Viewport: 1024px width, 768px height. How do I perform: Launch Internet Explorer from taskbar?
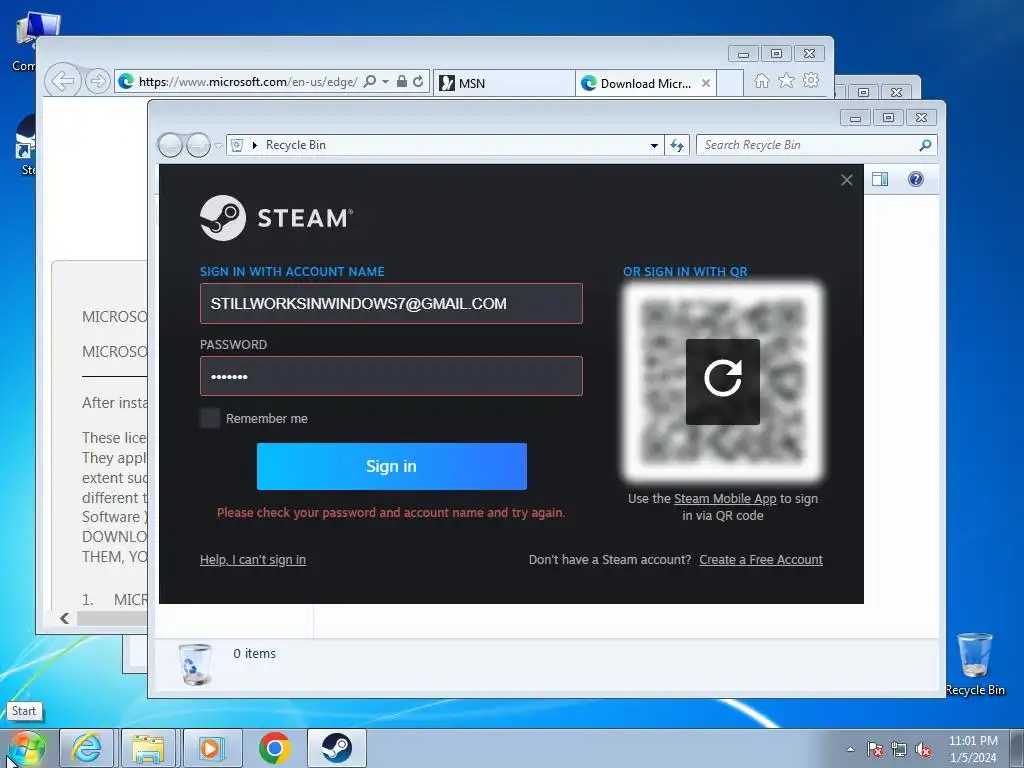(87, 748)
